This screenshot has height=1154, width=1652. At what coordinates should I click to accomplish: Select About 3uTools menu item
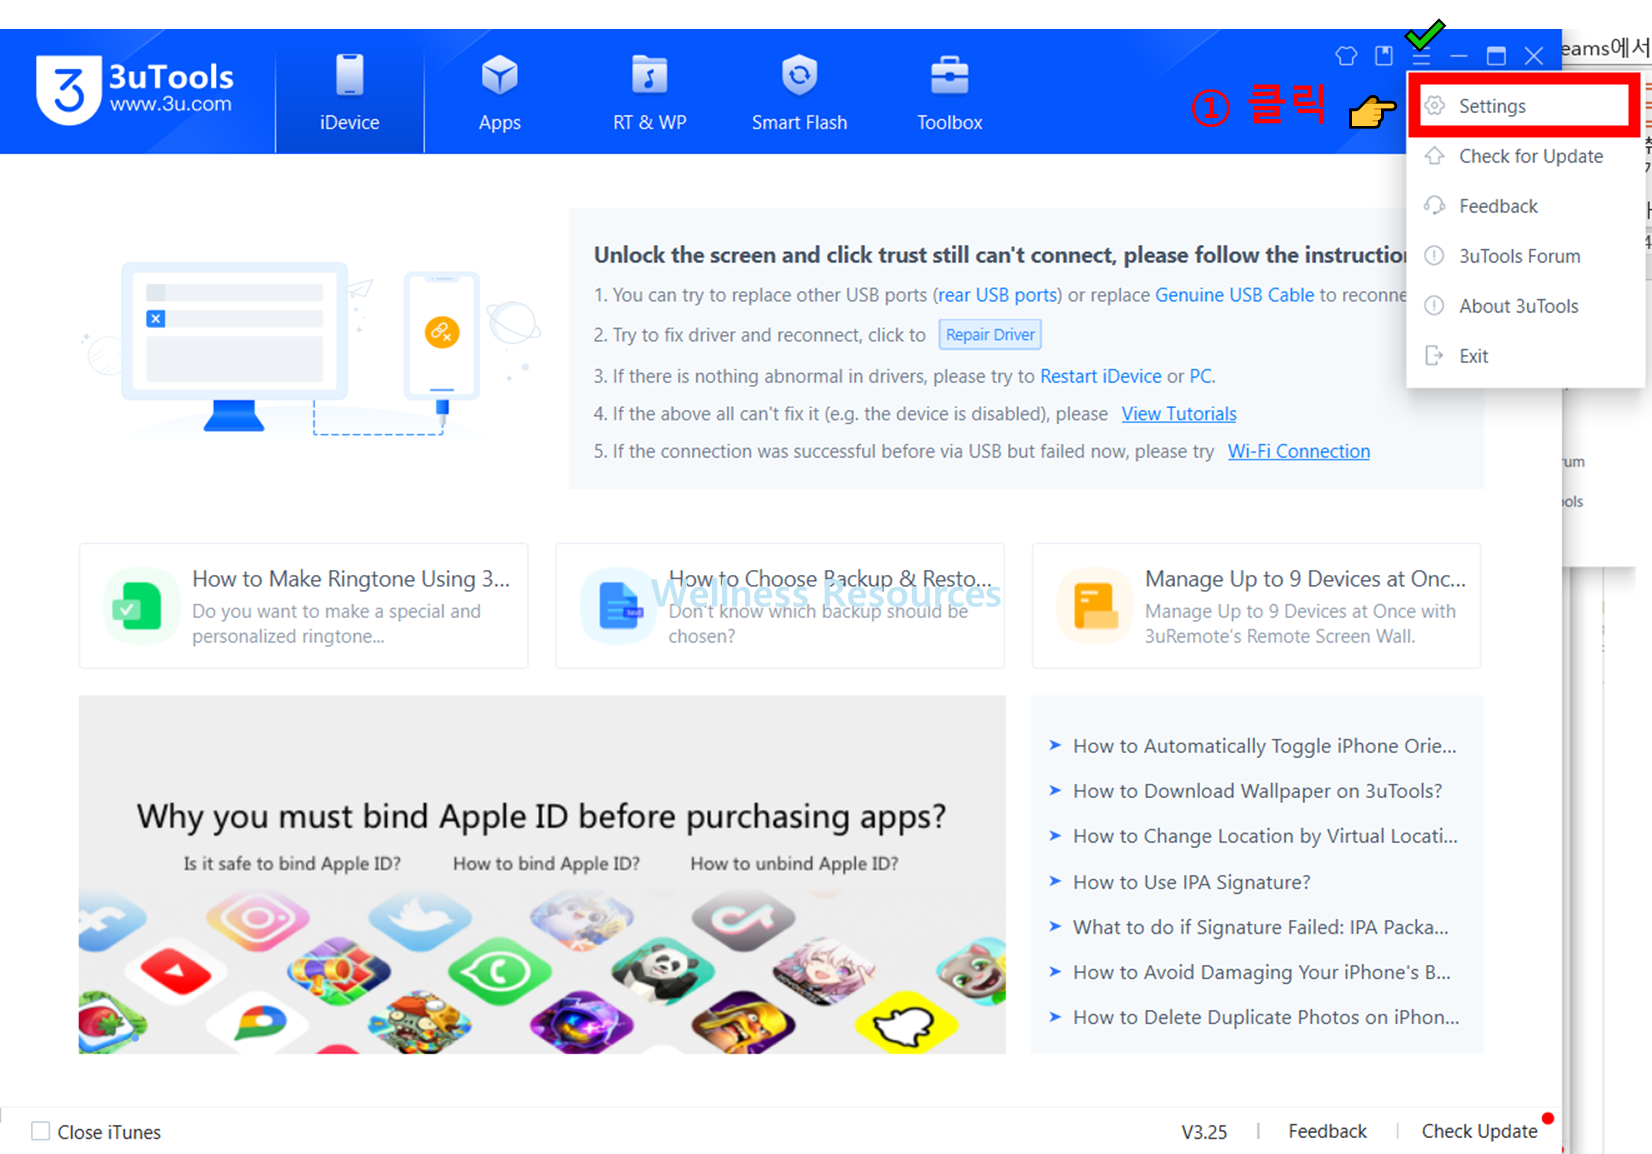tap(1524, 306)
